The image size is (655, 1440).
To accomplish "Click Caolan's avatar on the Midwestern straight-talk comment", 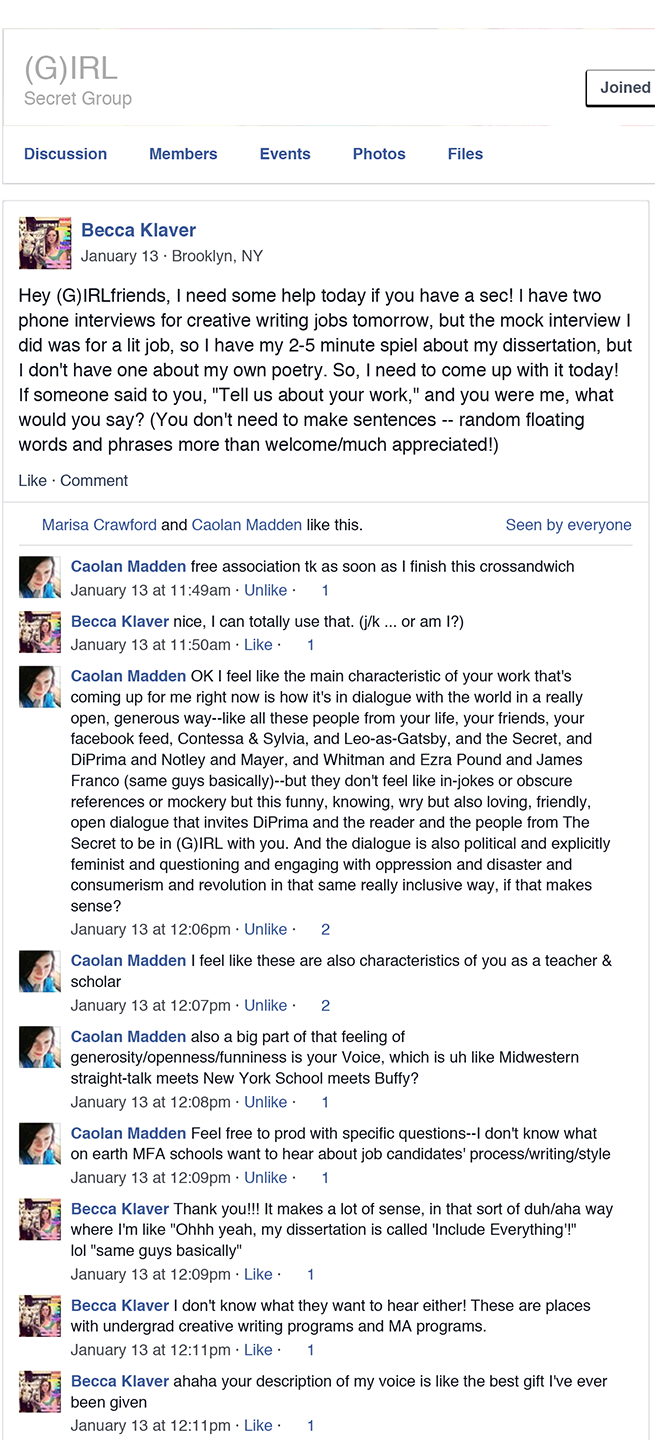I will click(x=40, y=1047).
